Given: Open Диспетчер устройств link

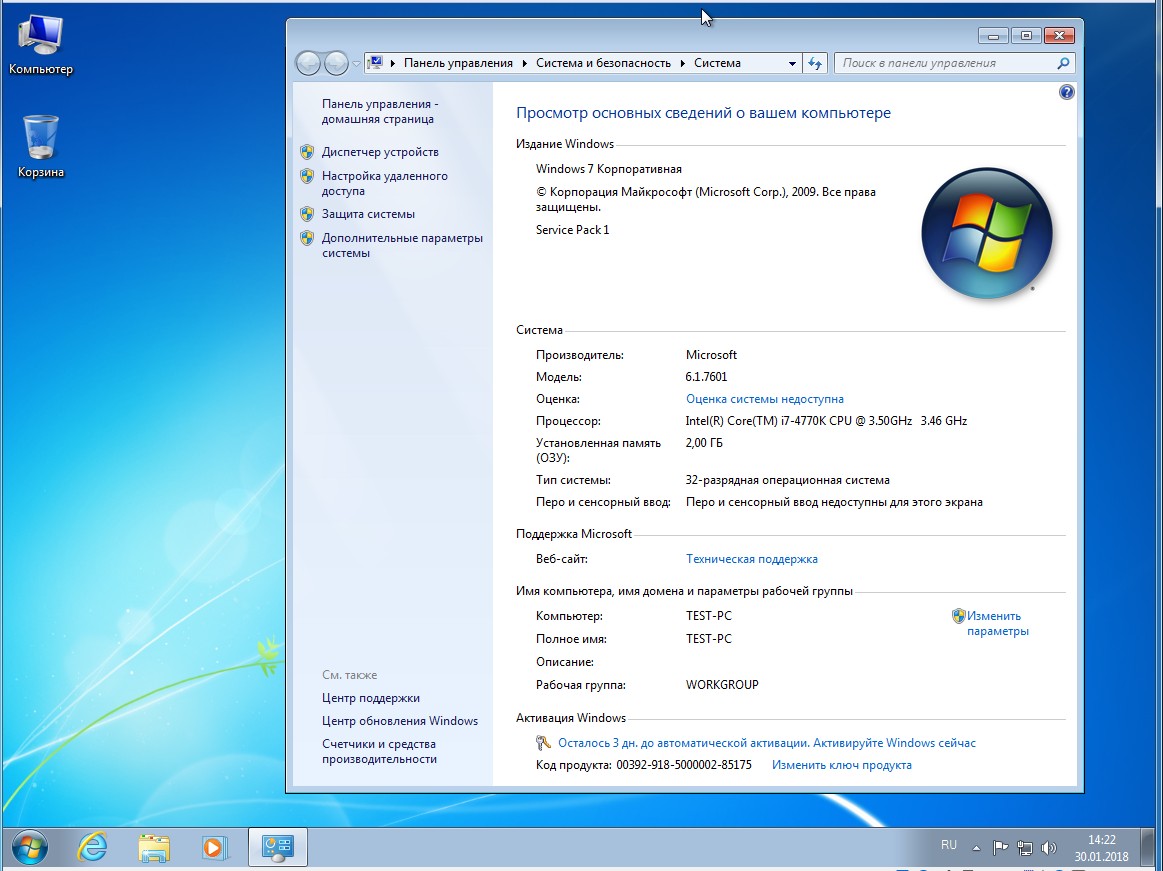Looking at the screenshot, I should pyautogui.click(x=380, y=152).
